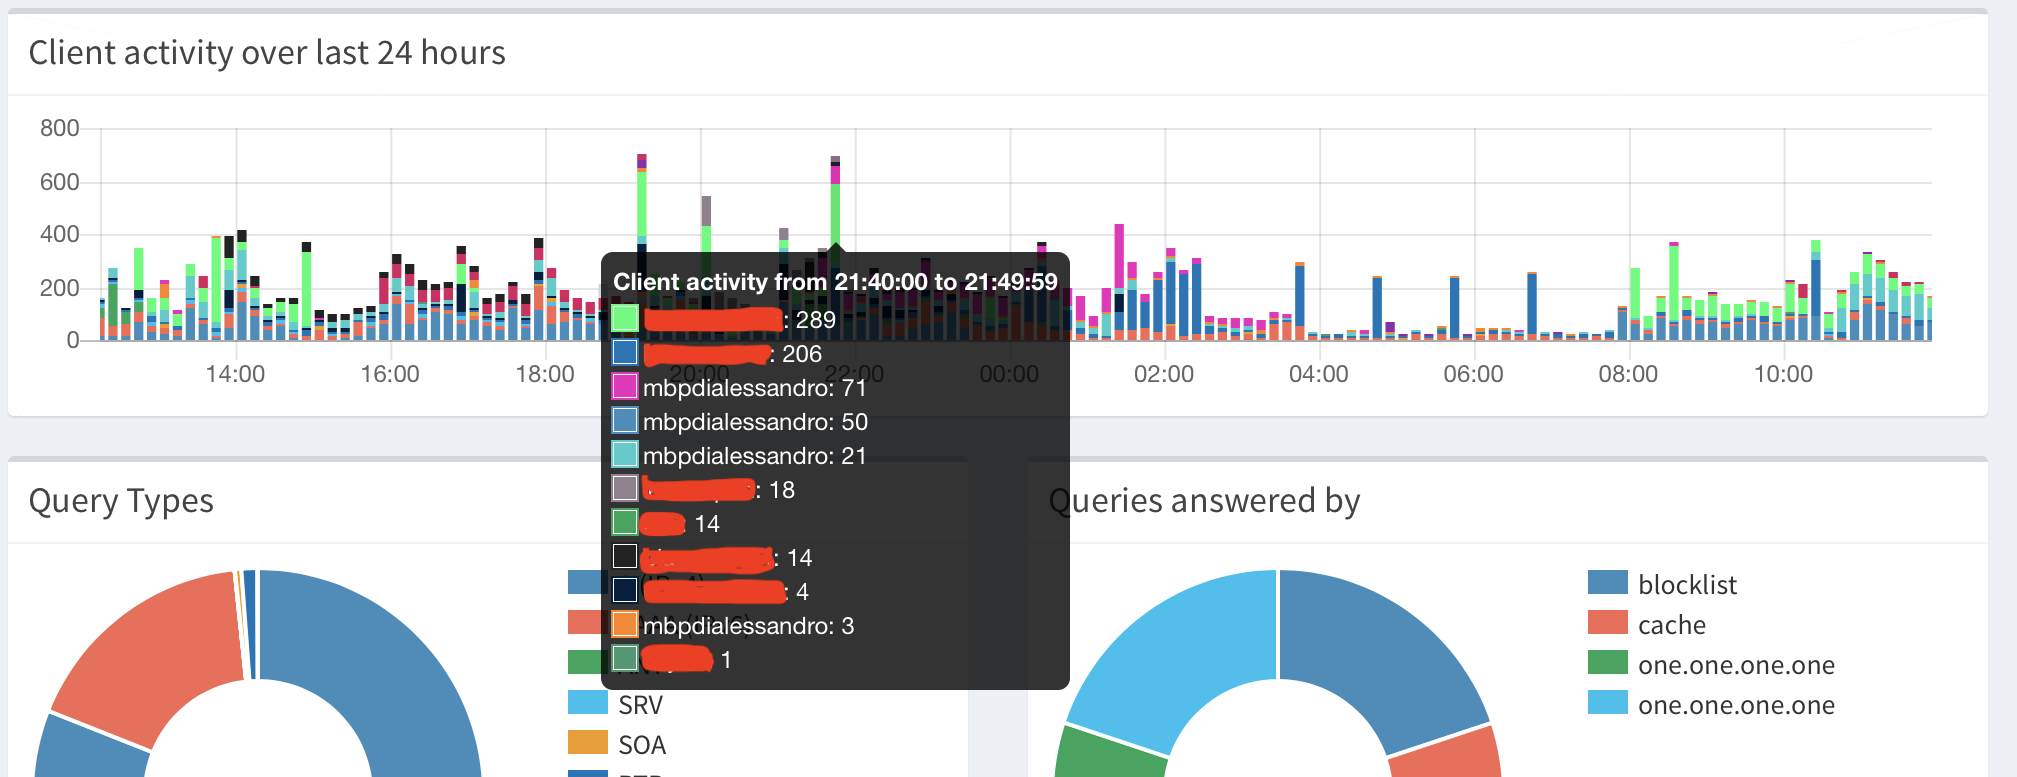Click tooltip row 'mbpdialessandro: 3'
2017x777 pixels.
click(733, 626)
